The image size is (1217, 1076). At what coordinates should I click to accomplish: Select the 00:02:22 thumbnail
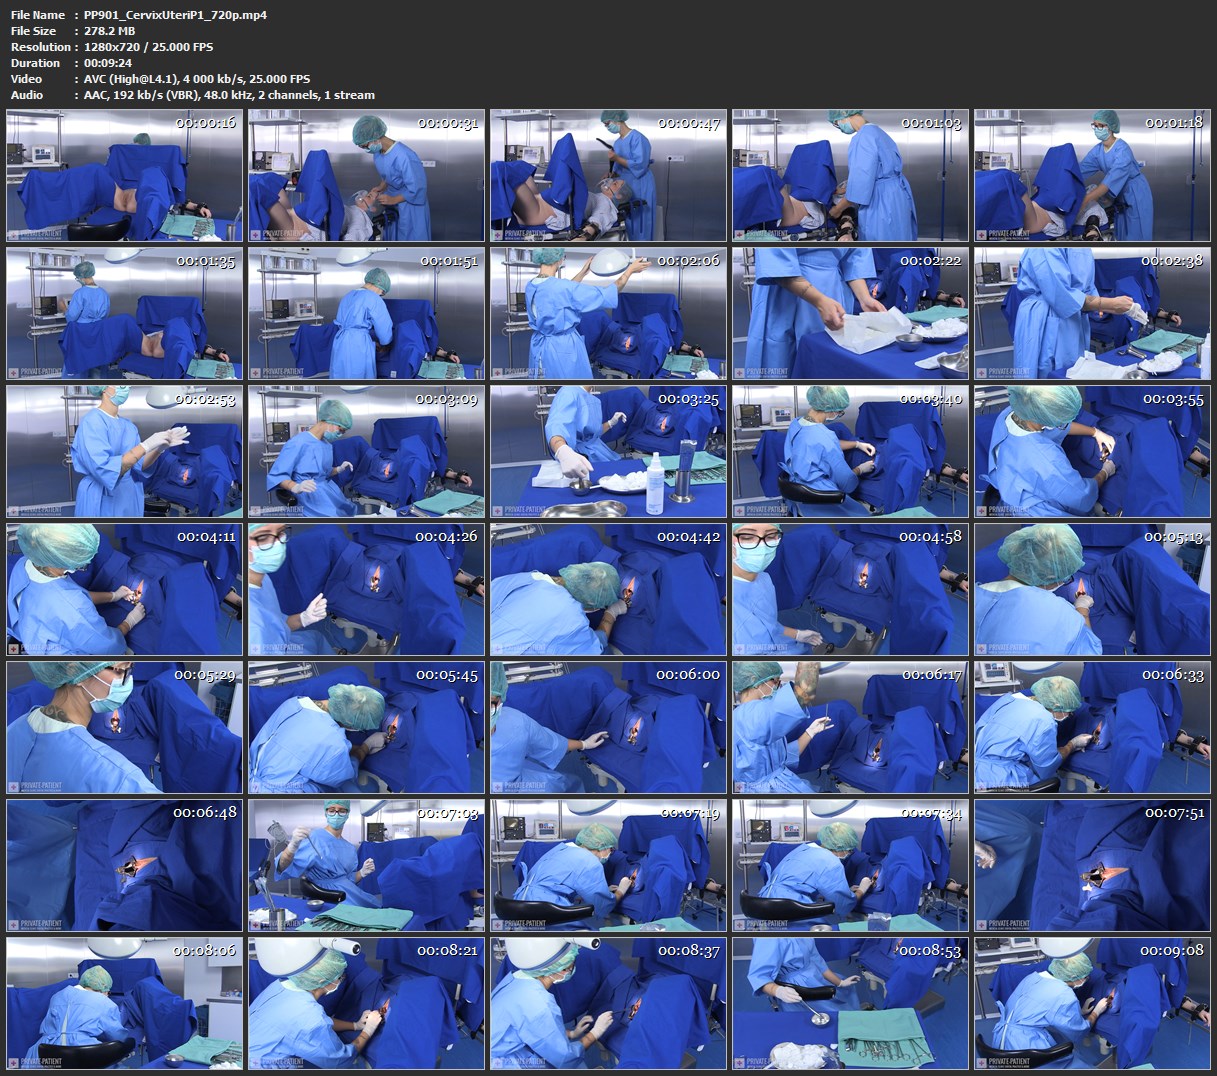[x=850, y=313]
